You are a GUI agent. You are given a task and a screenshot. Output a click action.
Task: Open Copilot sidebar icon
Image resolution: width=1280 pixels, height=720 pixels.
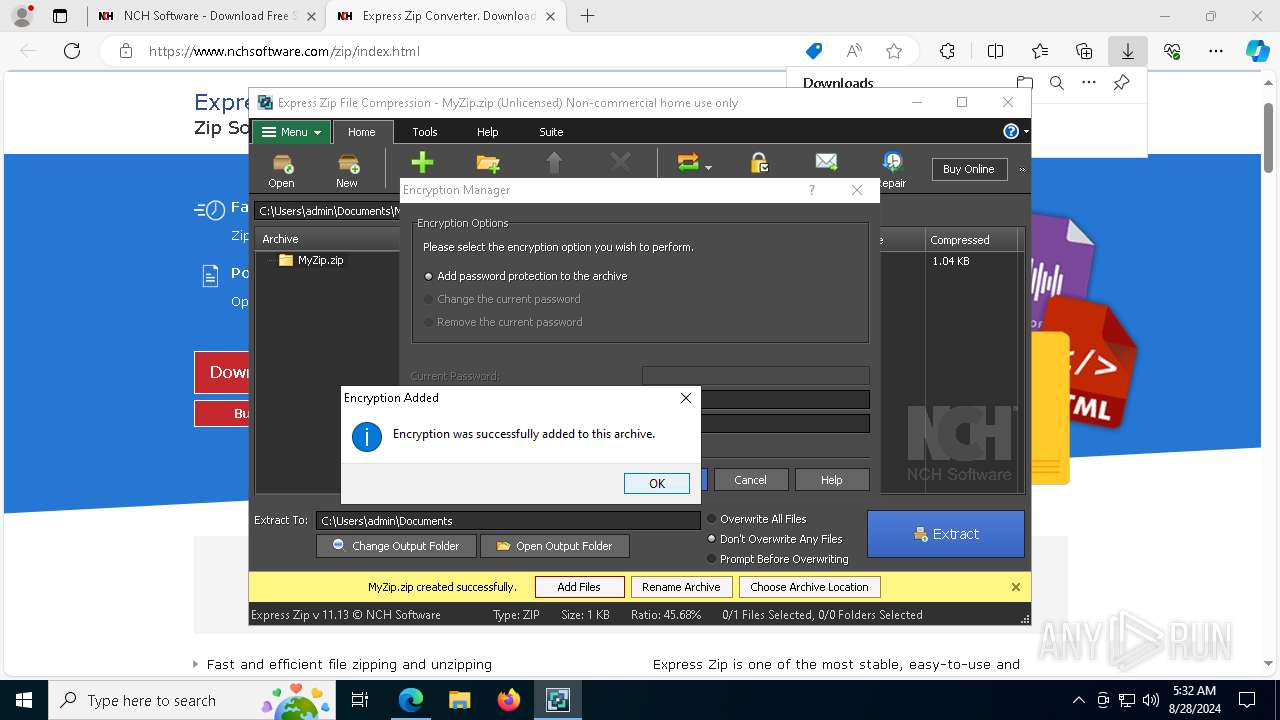pyautogui.click(x=1257, y=51)
